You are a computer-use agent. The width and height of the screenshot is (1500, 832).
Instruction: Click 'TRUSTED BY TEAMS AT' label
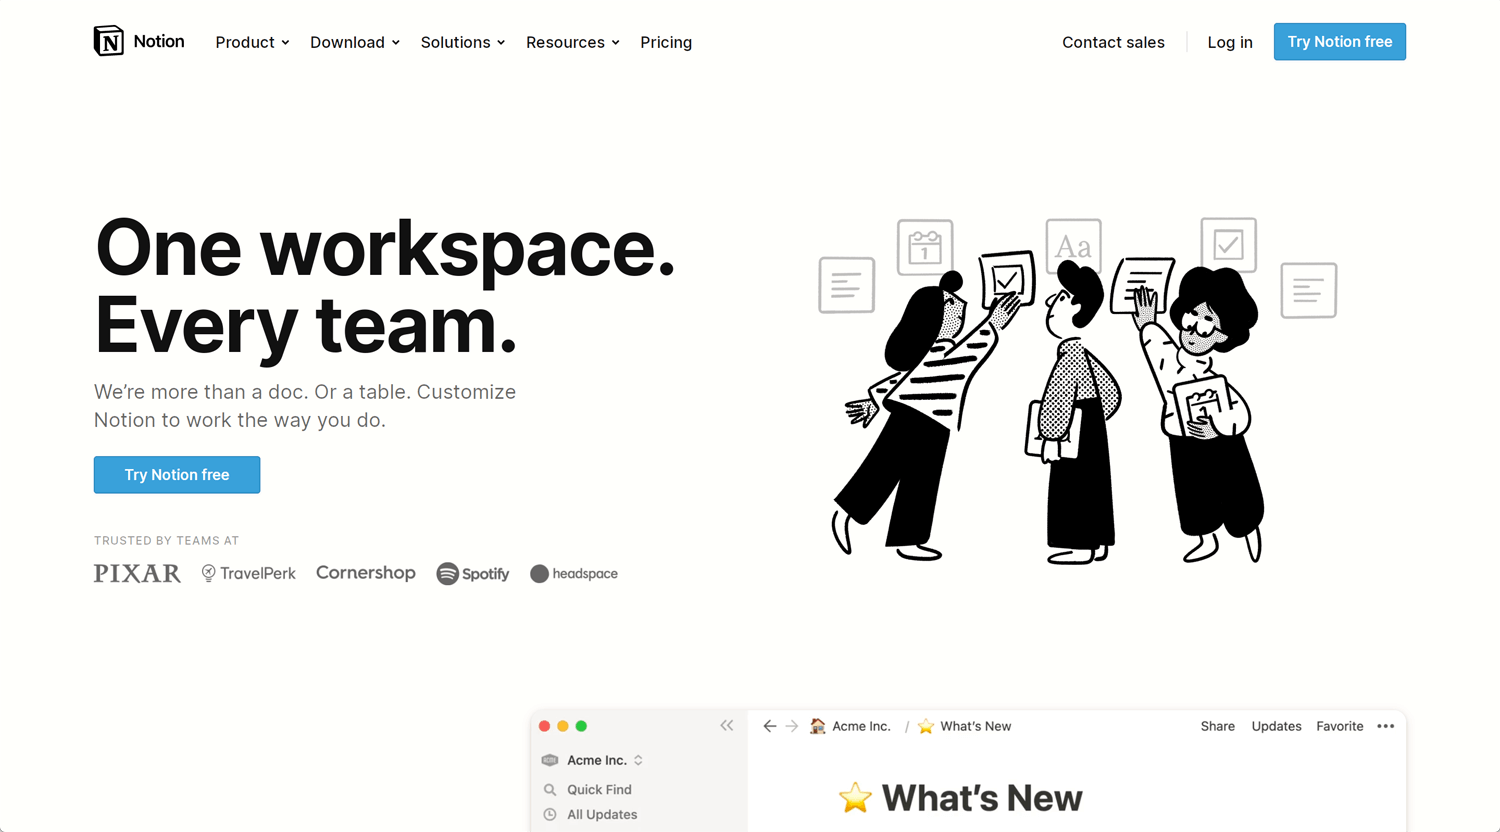click(166, 540)
